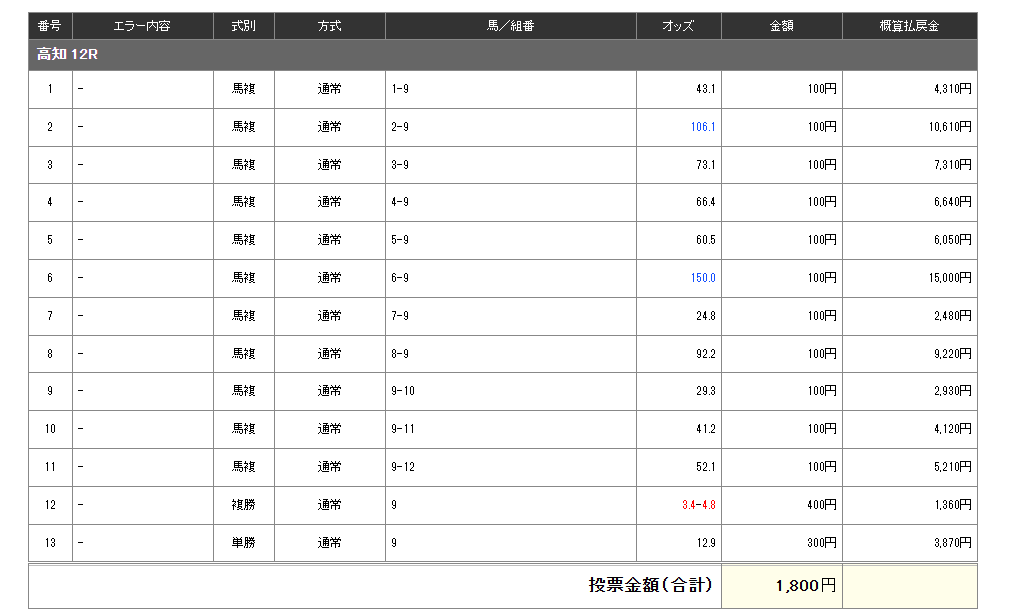Screen dimensions: 1020x612
Task: Select the 400円 amount cell
Action: click(782, 505)
